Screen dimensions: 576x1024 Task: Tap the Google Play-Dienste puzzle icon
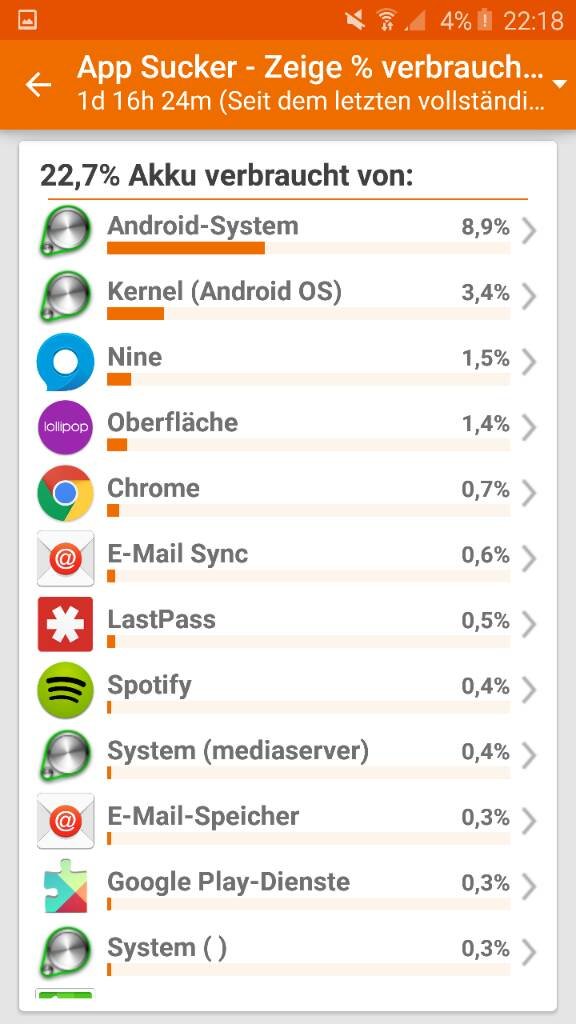tap(65, 887)
